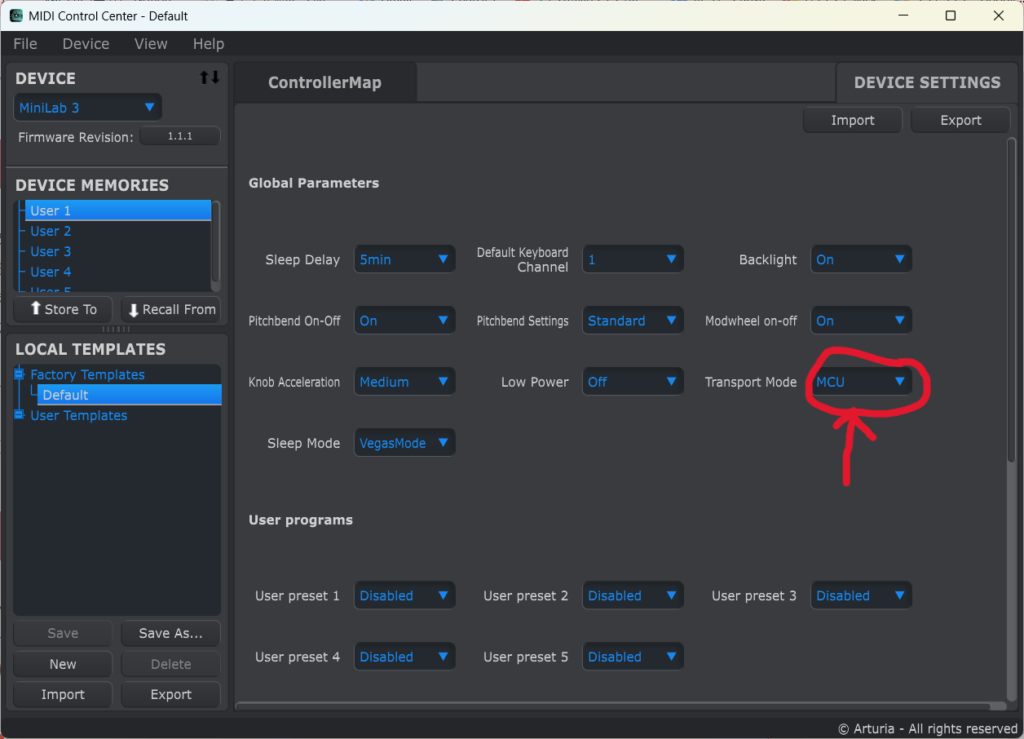
Task: Click Import in Device Settings panel
Action: [x=852, y=120]
